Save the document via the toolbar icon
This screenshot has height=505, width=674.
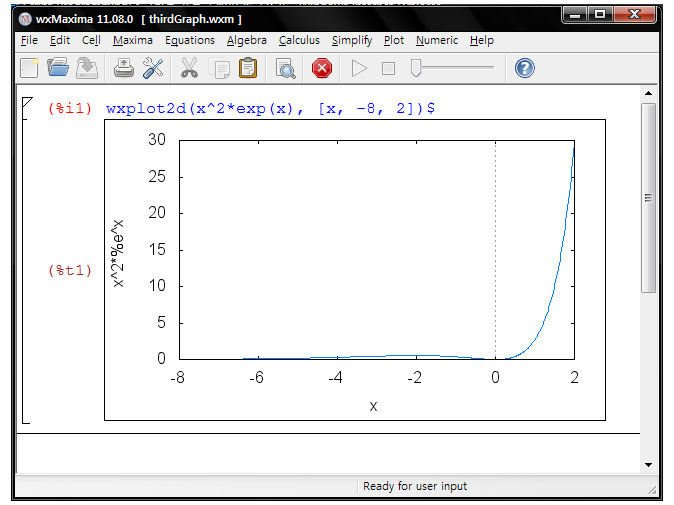click(87, 68)
